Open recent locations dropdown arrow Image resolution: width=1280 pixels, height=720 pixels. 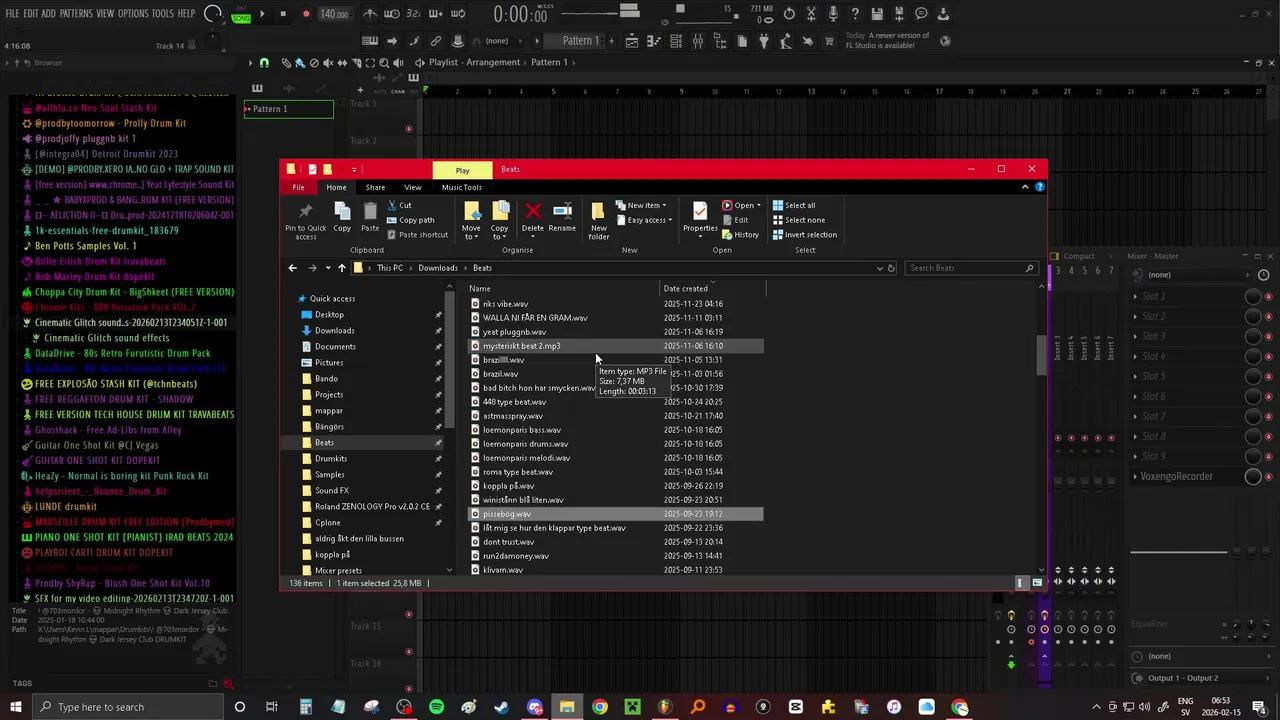pyautogui.click(x=327, y=268)
